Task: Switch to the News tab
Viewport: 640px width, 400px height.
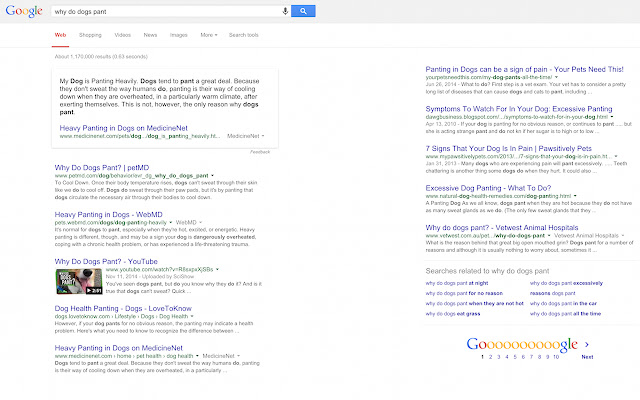Action: point(150,35)
